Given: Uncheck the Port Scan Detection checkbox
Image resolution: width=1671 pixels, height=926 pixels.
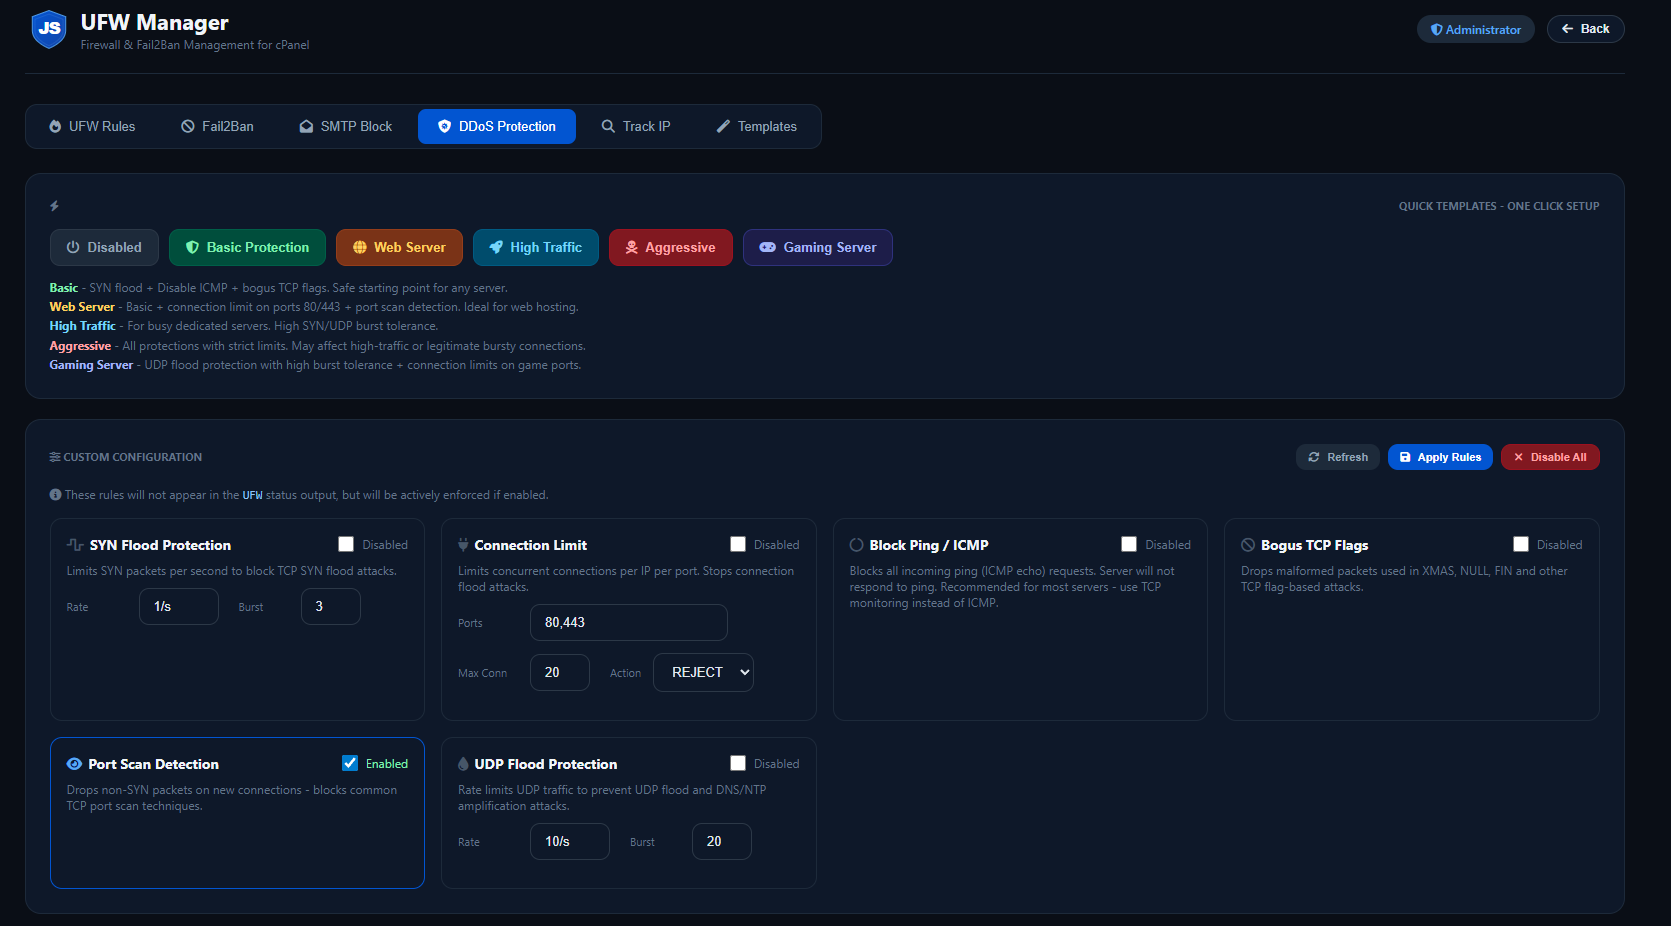Looking at the screenshot, I should pos(350,763).
